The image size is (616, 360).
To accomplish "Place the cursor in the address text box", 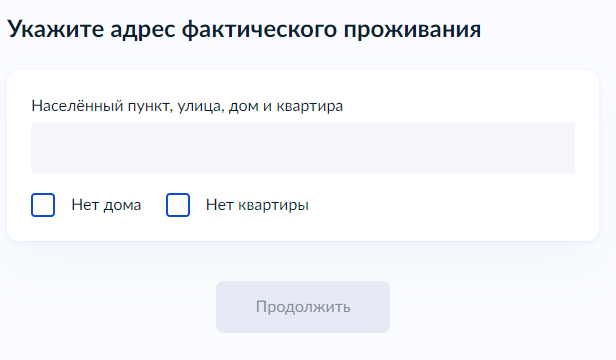I will 303,148.
